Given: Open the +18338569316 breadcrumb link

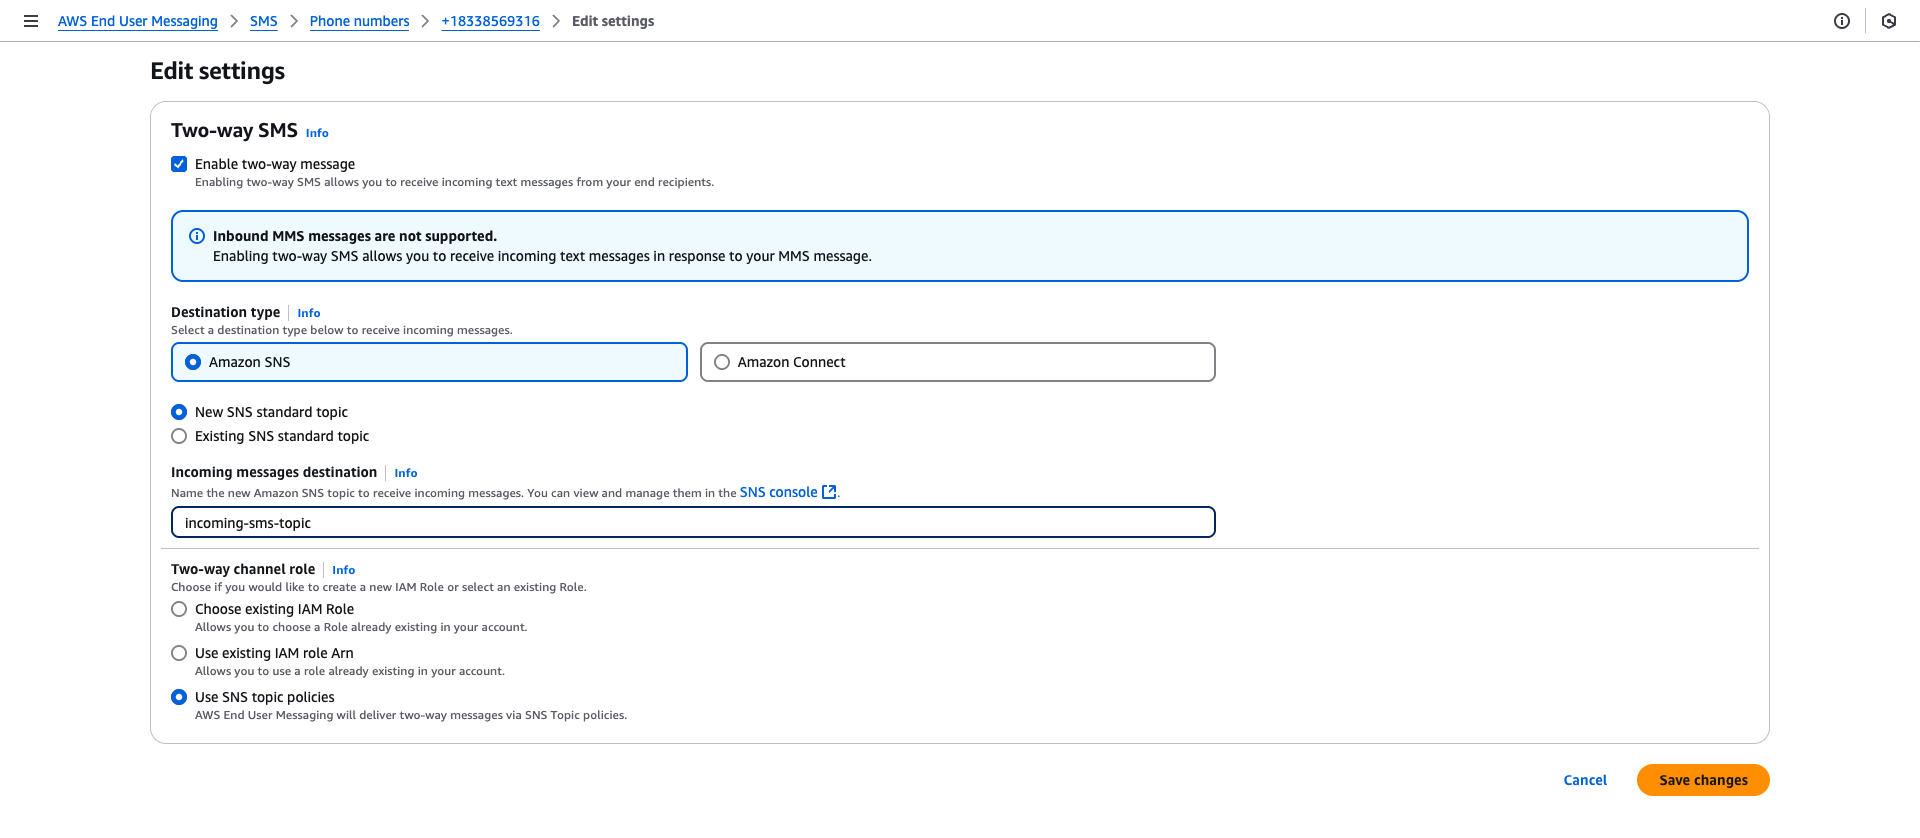Looking at the screenshot, I should pyautogui.click(x=491, y=21).
